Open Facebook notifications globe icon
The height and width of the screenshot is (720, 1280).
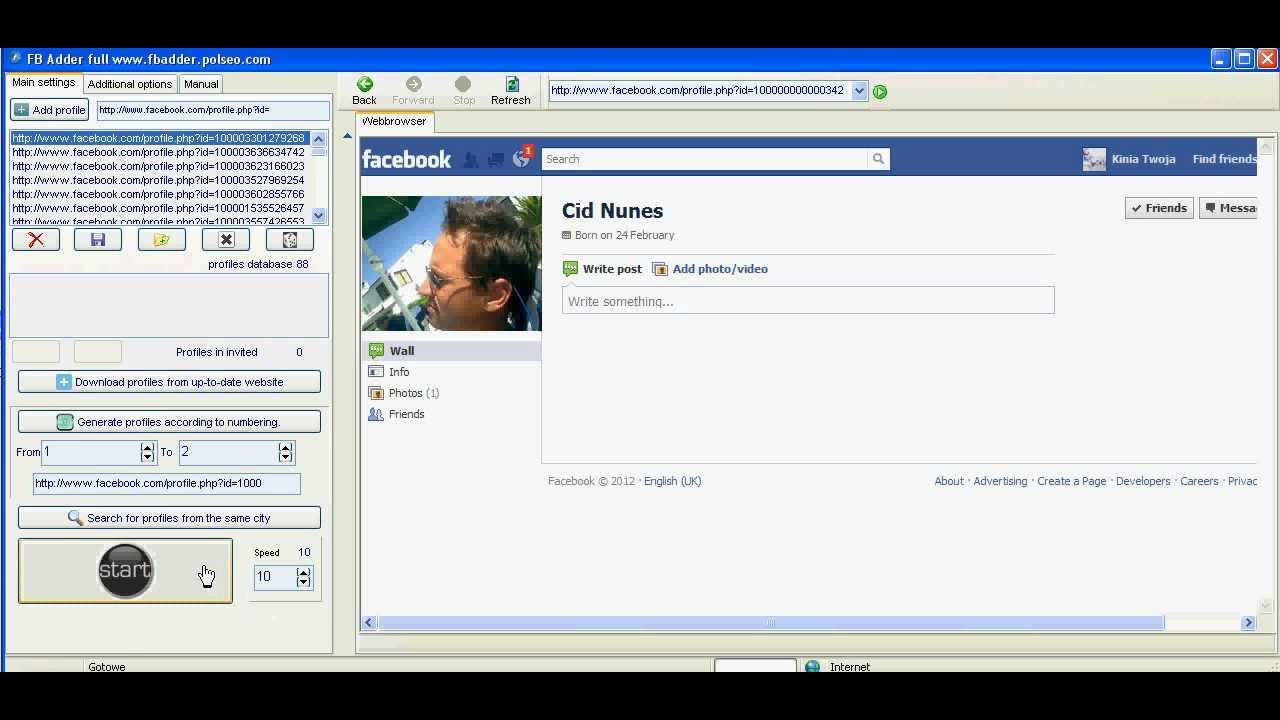(x=520, y=159)
